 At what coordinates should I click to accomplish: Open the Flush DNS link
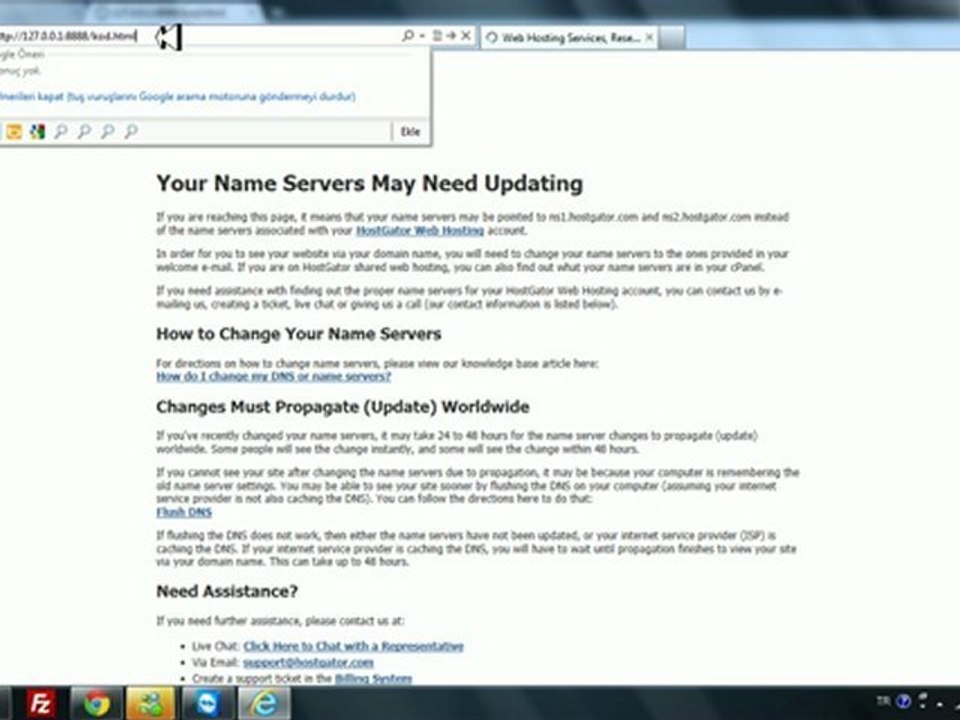point(184,512)
